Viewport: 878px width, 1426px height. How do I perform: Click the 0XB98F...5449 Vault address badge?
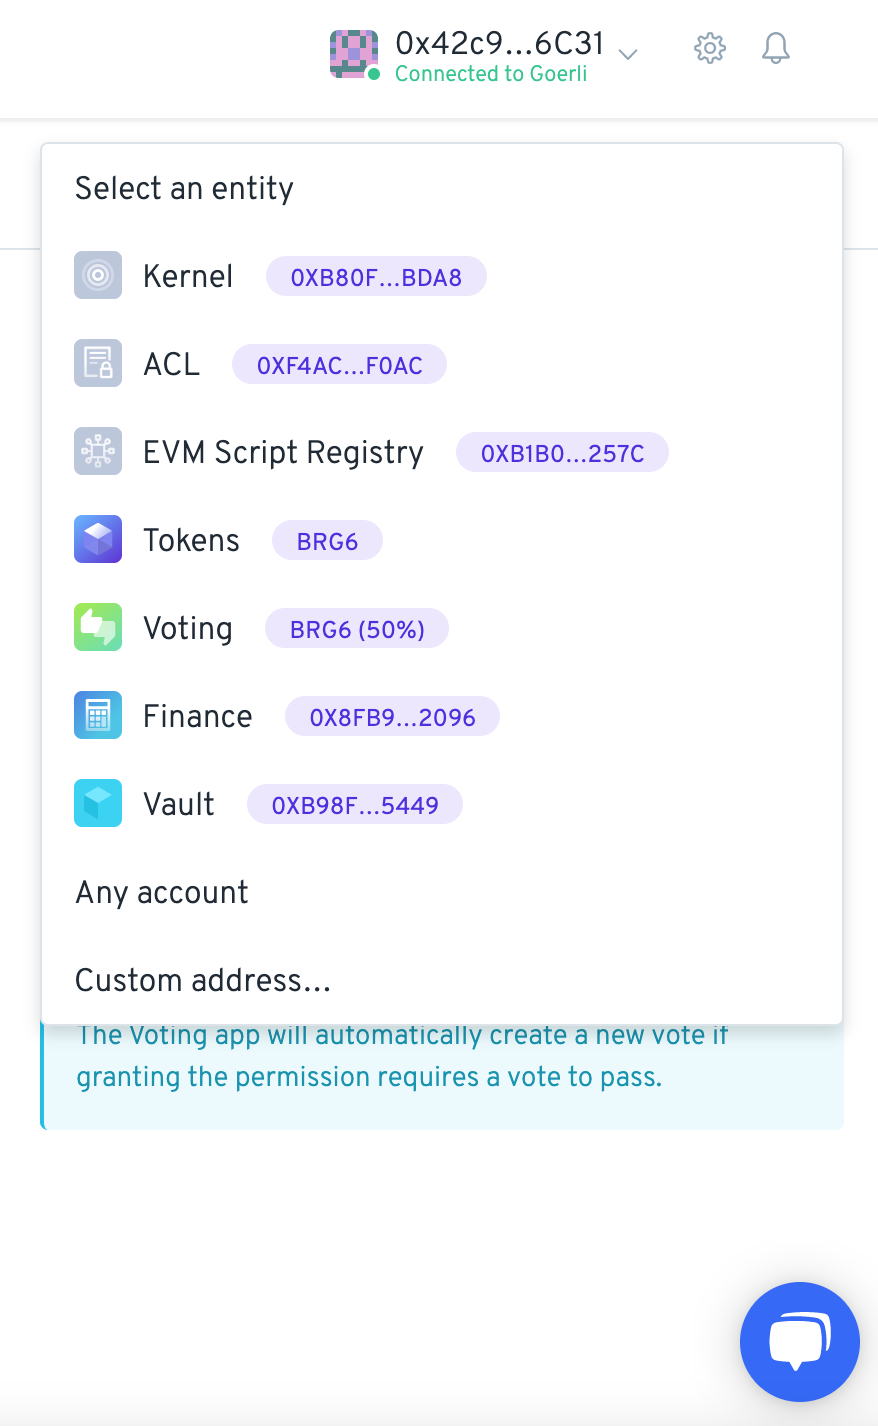(355, 805)
